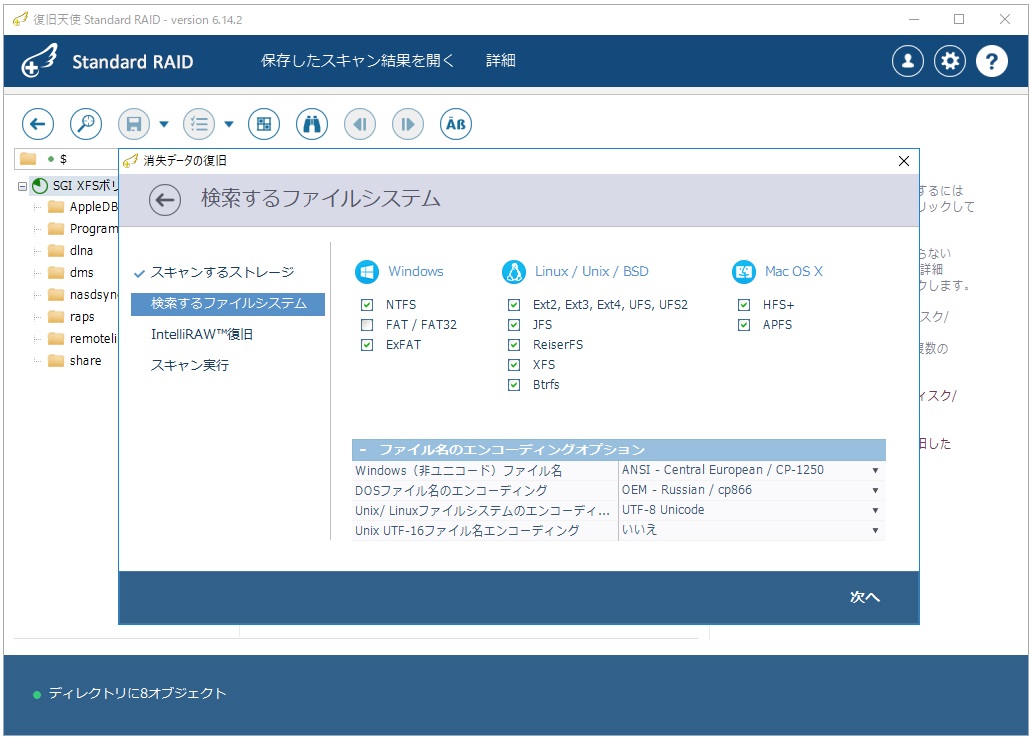Image resolution: width=1033 pixels, height=739 pixels.
Task: Open the checklist icon dropdown arrow
Action: [229, 124]
